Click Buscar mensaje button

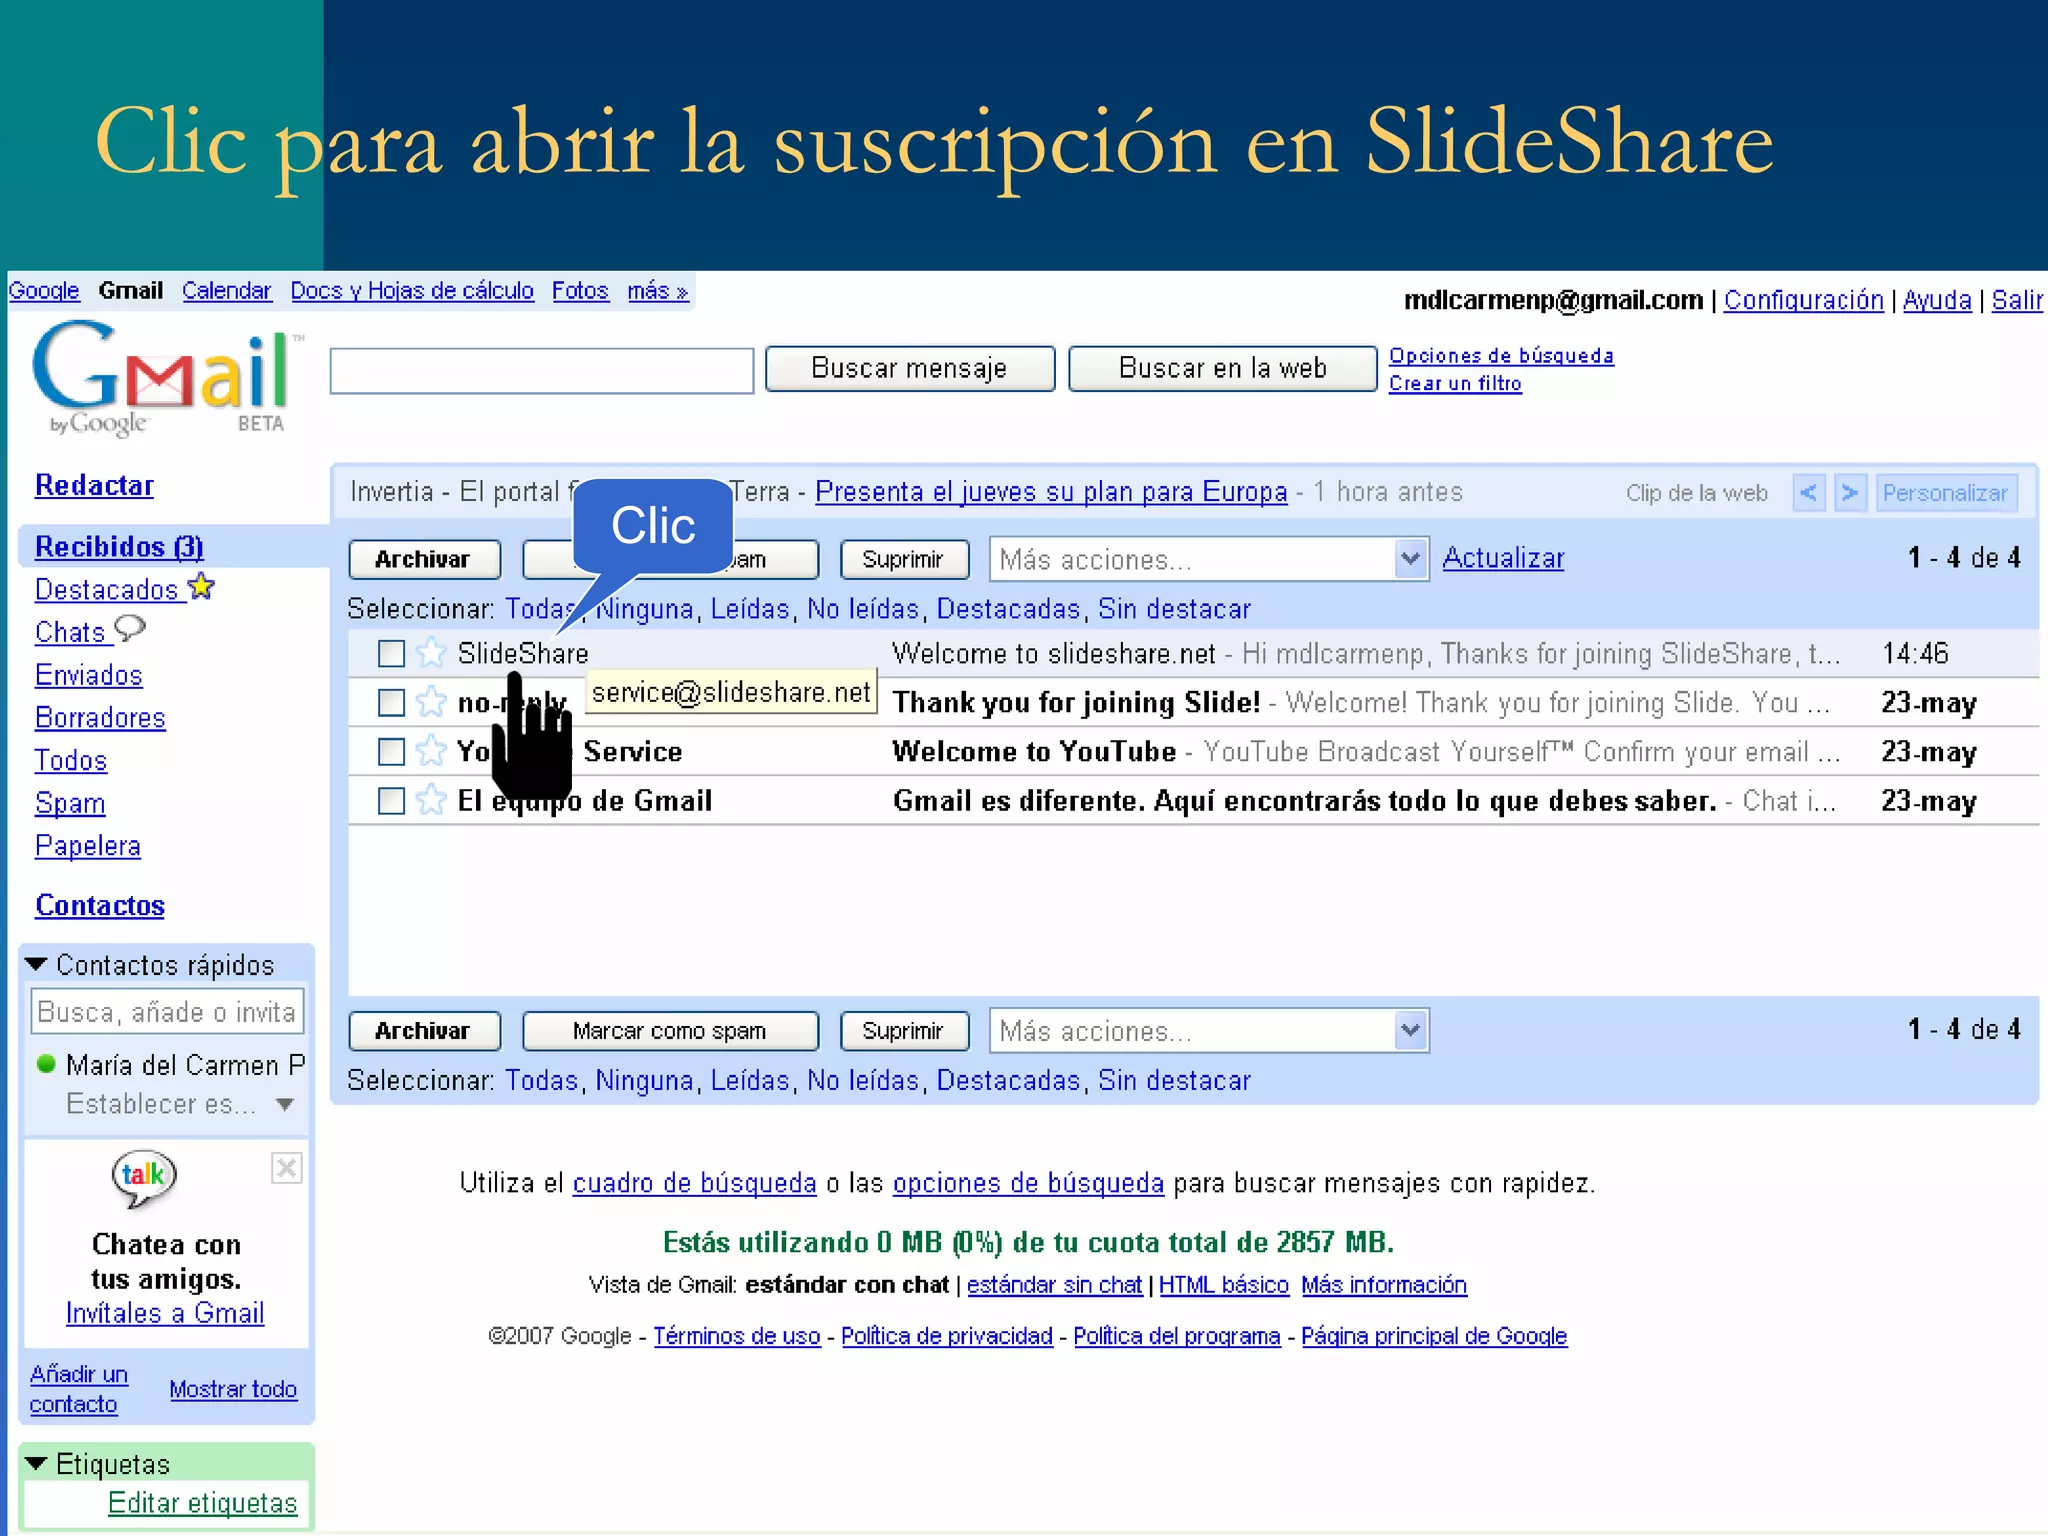coord(910,369)
